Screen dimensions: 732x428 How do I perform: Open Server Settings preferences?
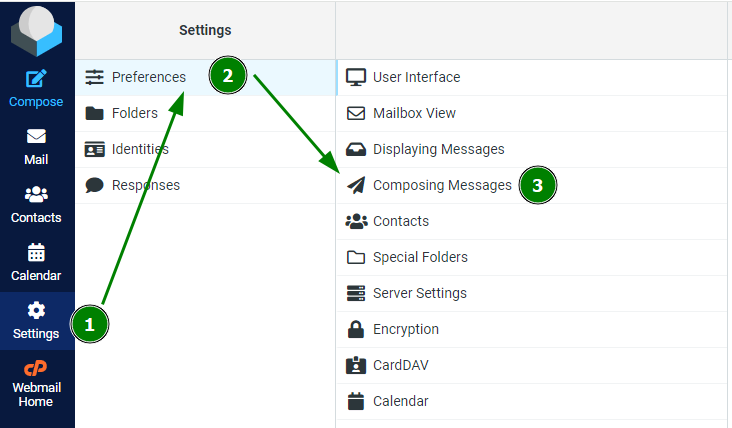point(532,293)
